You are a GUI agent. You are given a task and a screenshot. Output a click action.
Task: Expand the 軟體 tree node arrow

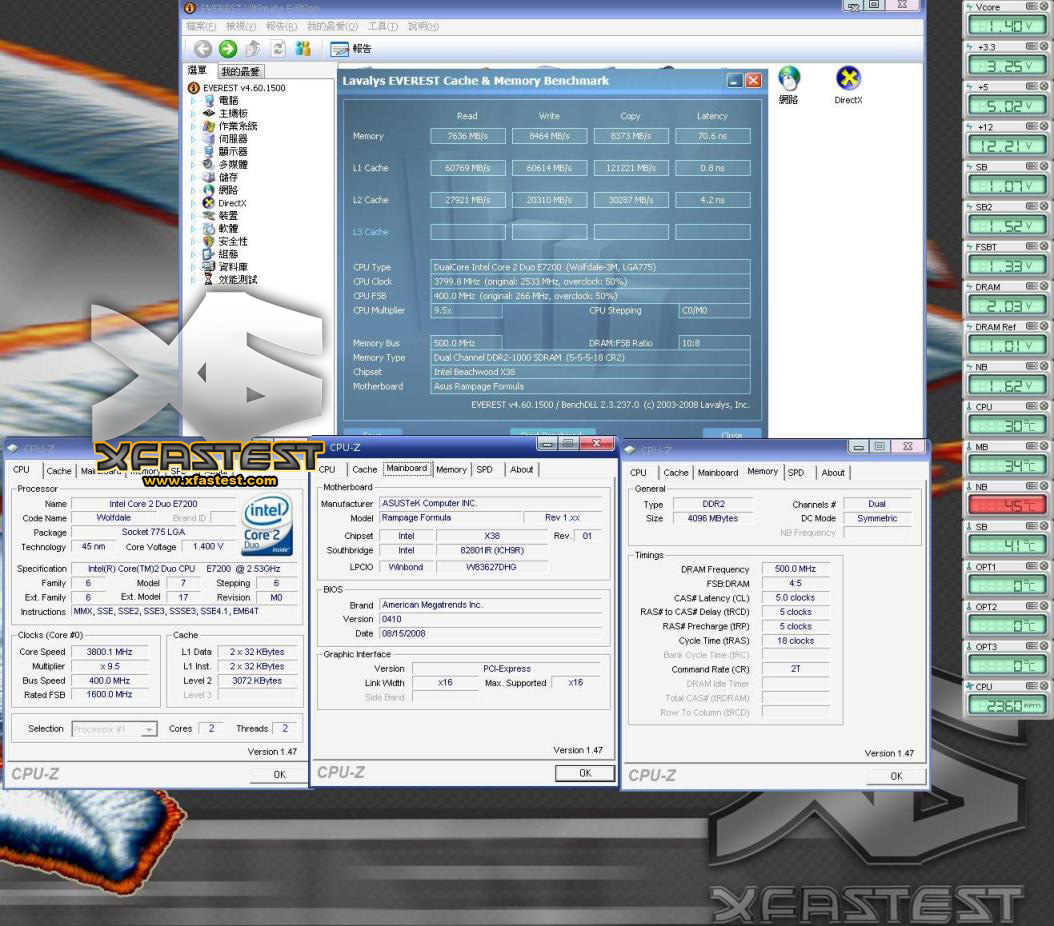tap(194, 228)
